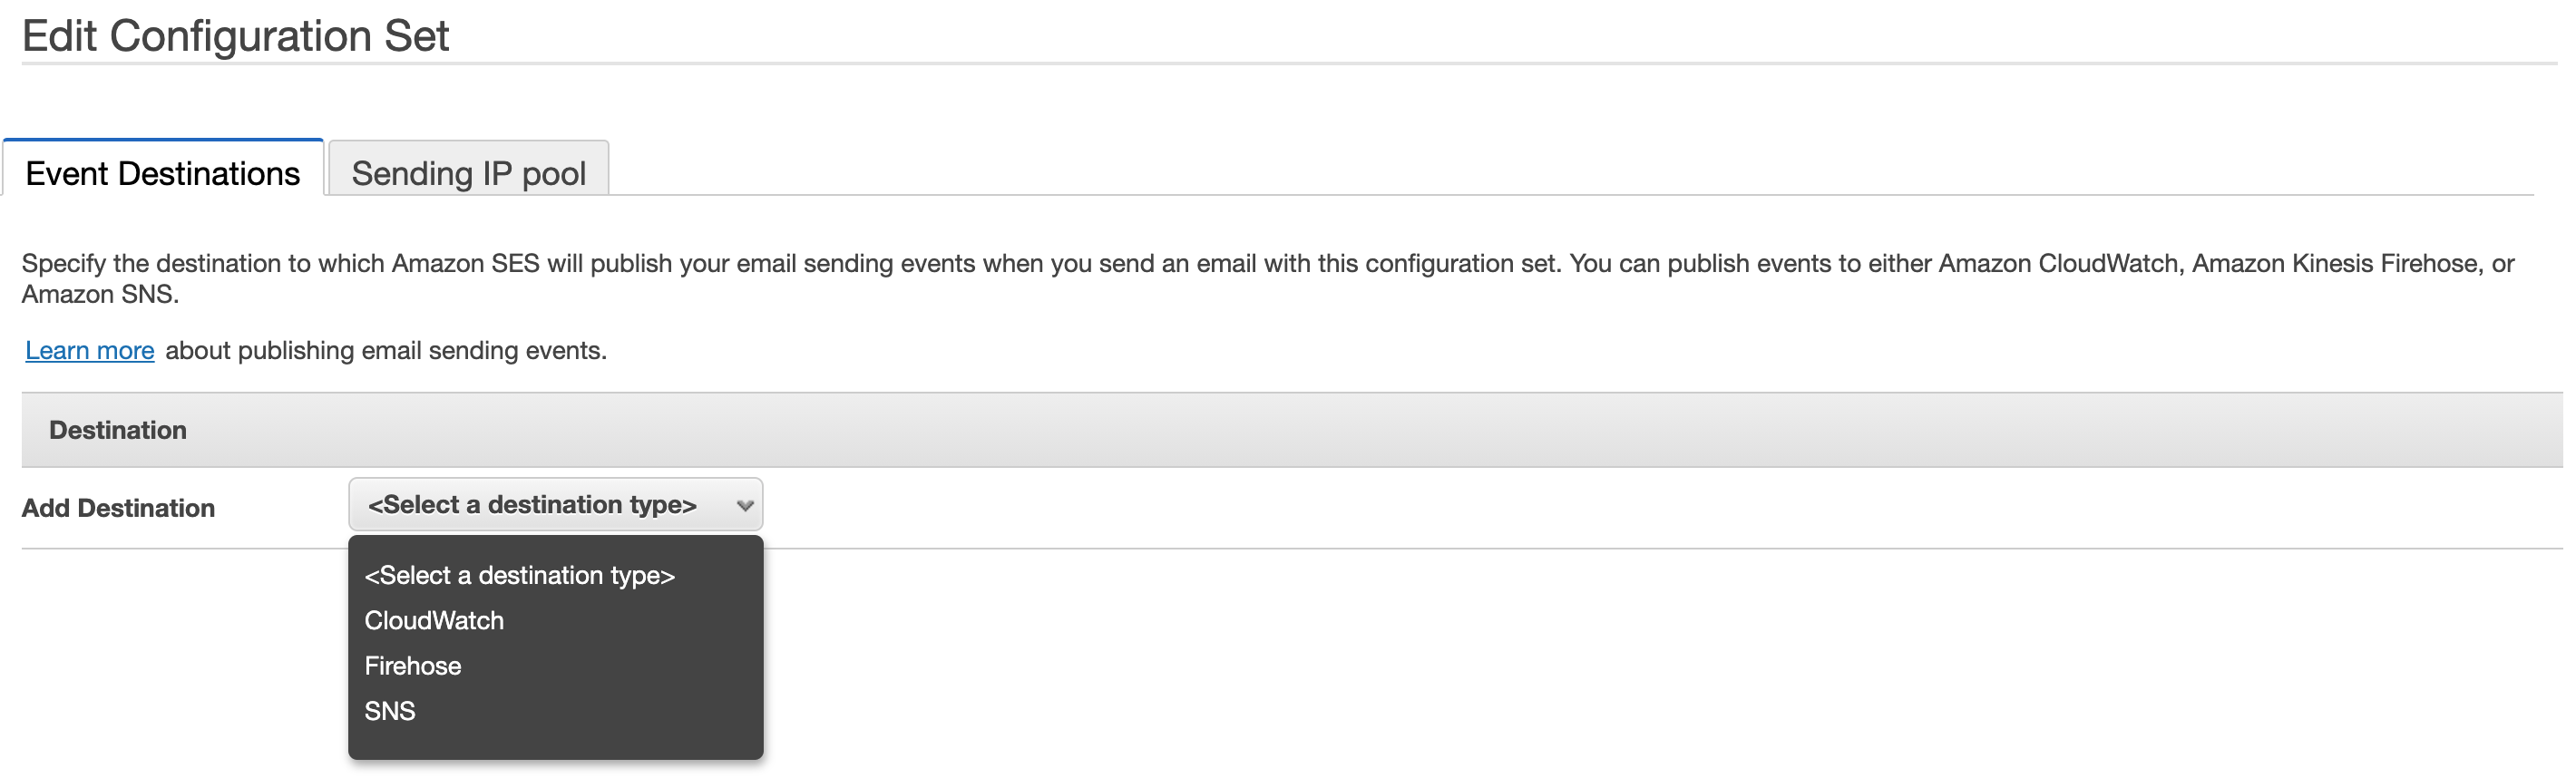Click the Destination table header

118,430
